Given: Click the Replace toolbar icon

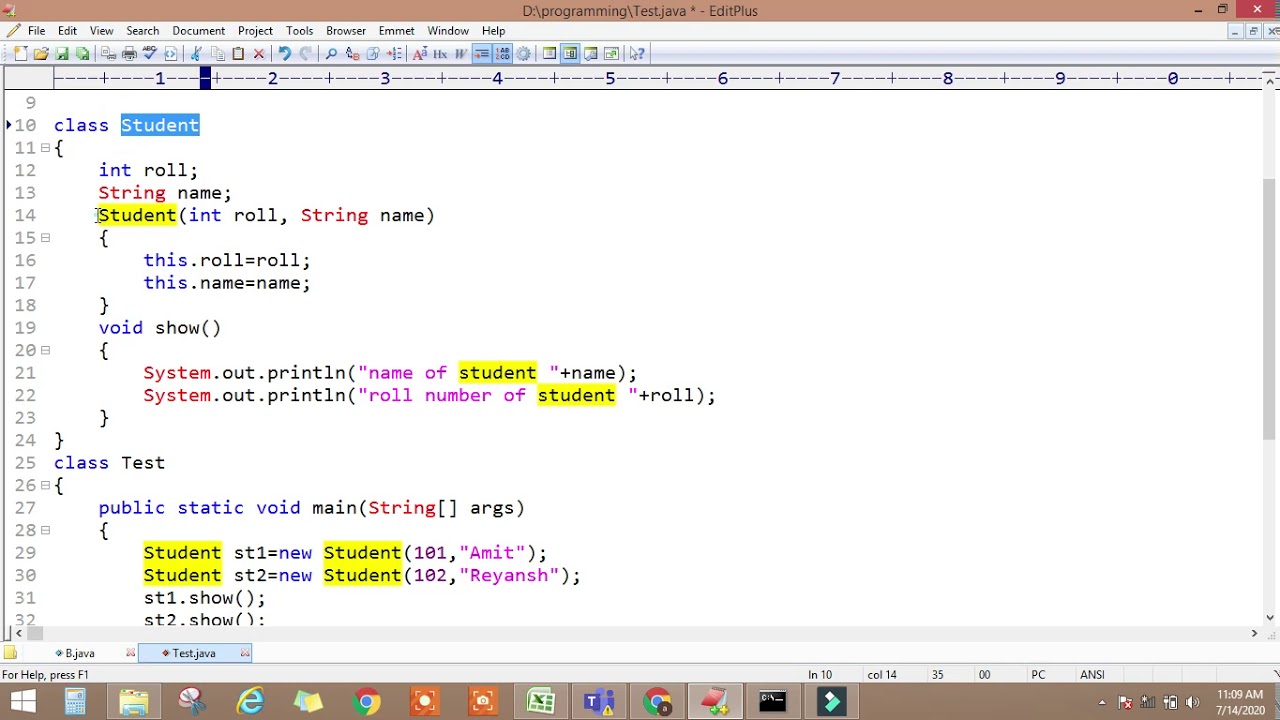Looking at the screenshot, I should (x=352, y=53).
